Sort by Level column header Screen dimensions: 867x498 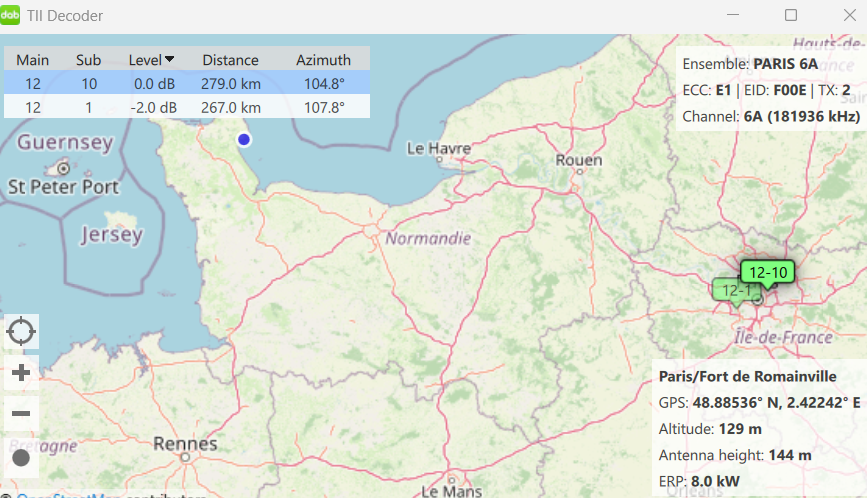[x=152, y=60]
